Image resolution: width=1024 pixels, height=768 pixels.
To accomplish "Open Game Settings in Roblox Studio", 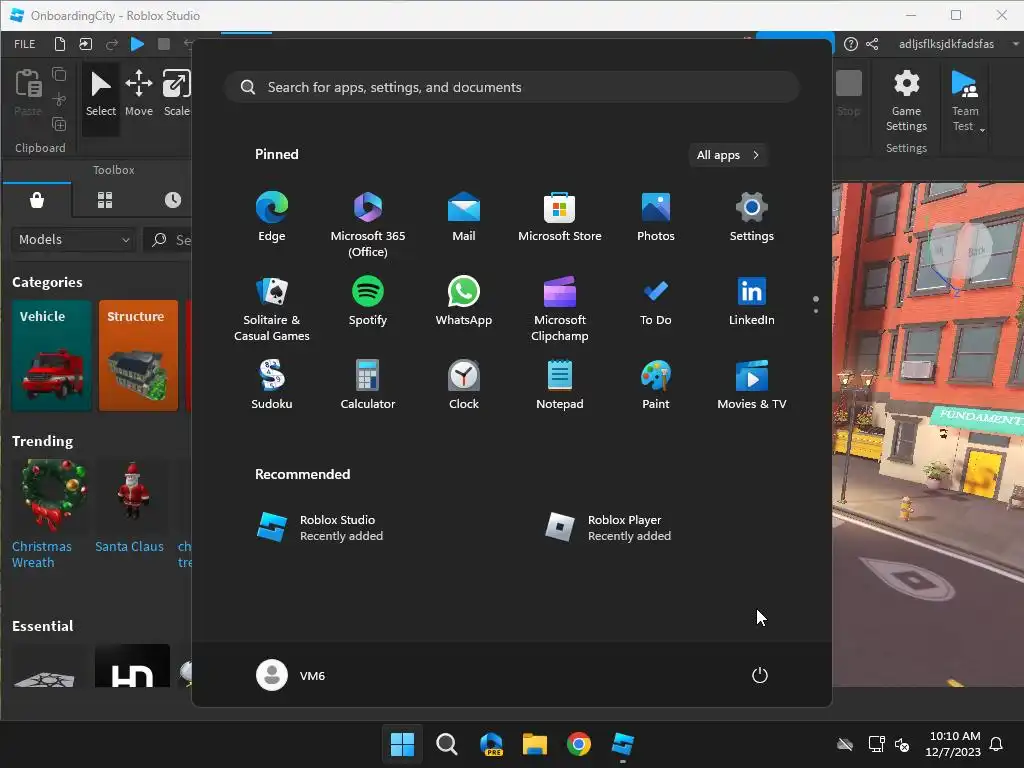I will pyautogui.click(x=906, y=101).
